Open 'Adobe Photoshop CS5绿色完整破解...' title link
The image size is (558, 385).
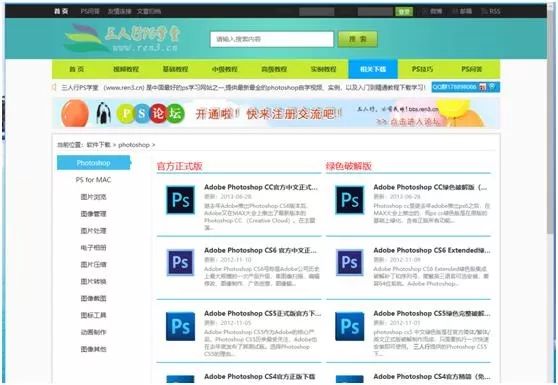pyautogui.click(x=432, y=313)
